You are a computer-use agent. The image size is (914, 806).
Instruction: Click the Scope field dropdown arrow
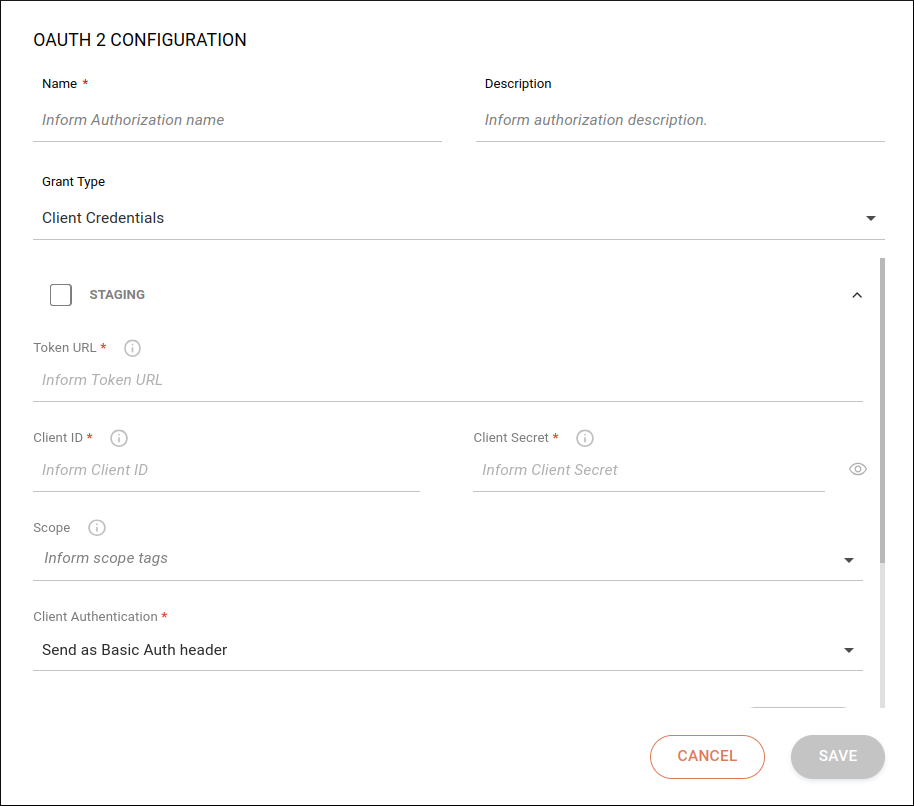(849, 560)
